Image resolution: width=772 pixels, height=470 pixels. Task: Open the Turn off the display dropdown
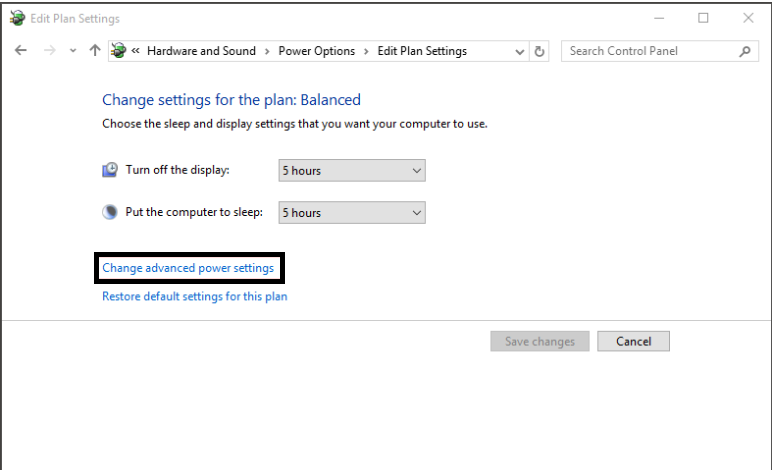coord(352,171)
